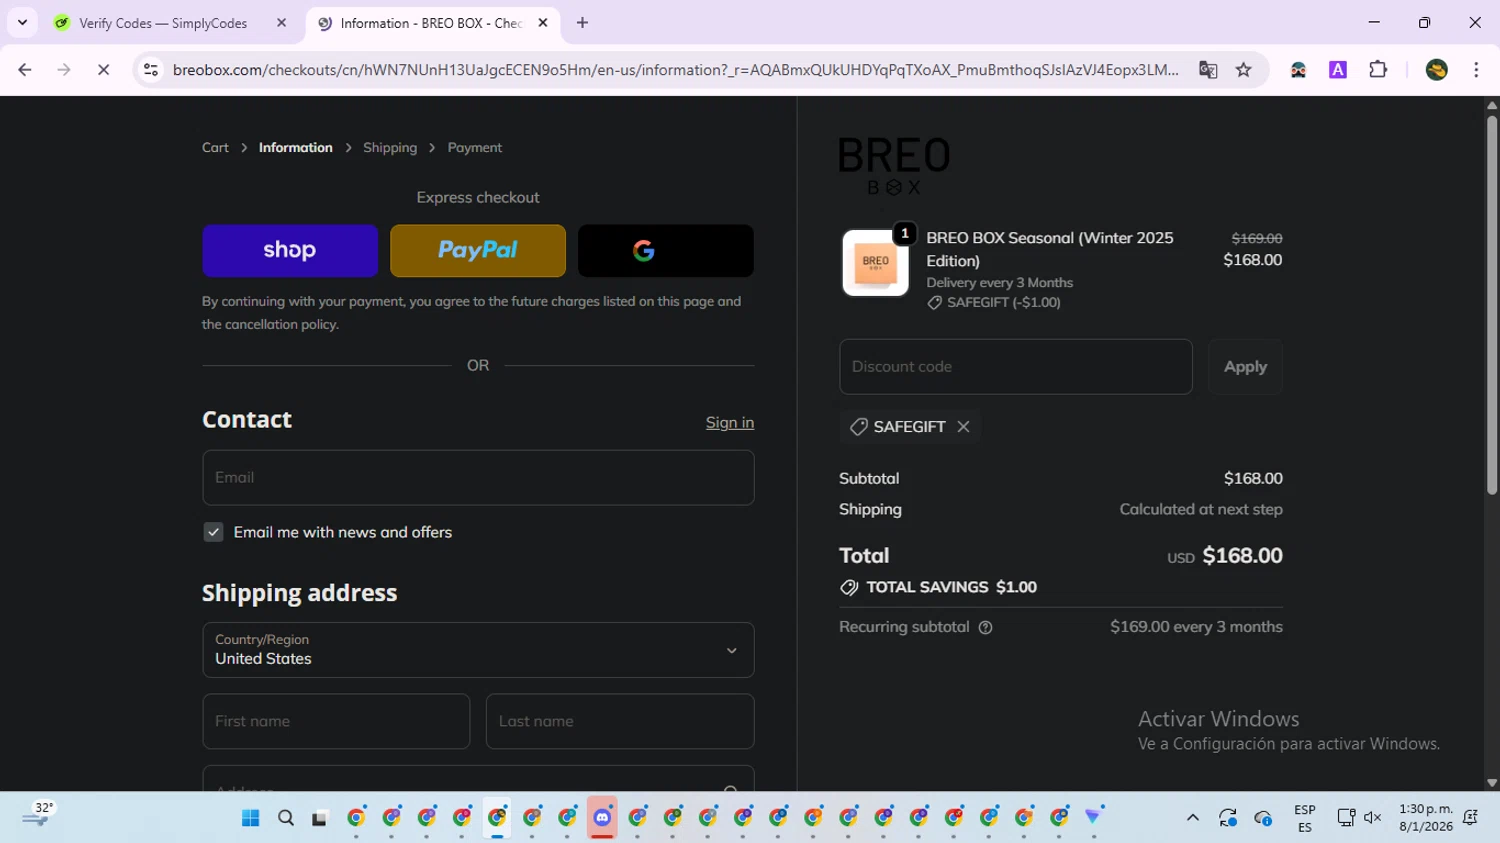Remove the SAFEGIFT discount tag
Image resolution: width=1500 pixels, height=843 pixels.
[x=963, y=426]
